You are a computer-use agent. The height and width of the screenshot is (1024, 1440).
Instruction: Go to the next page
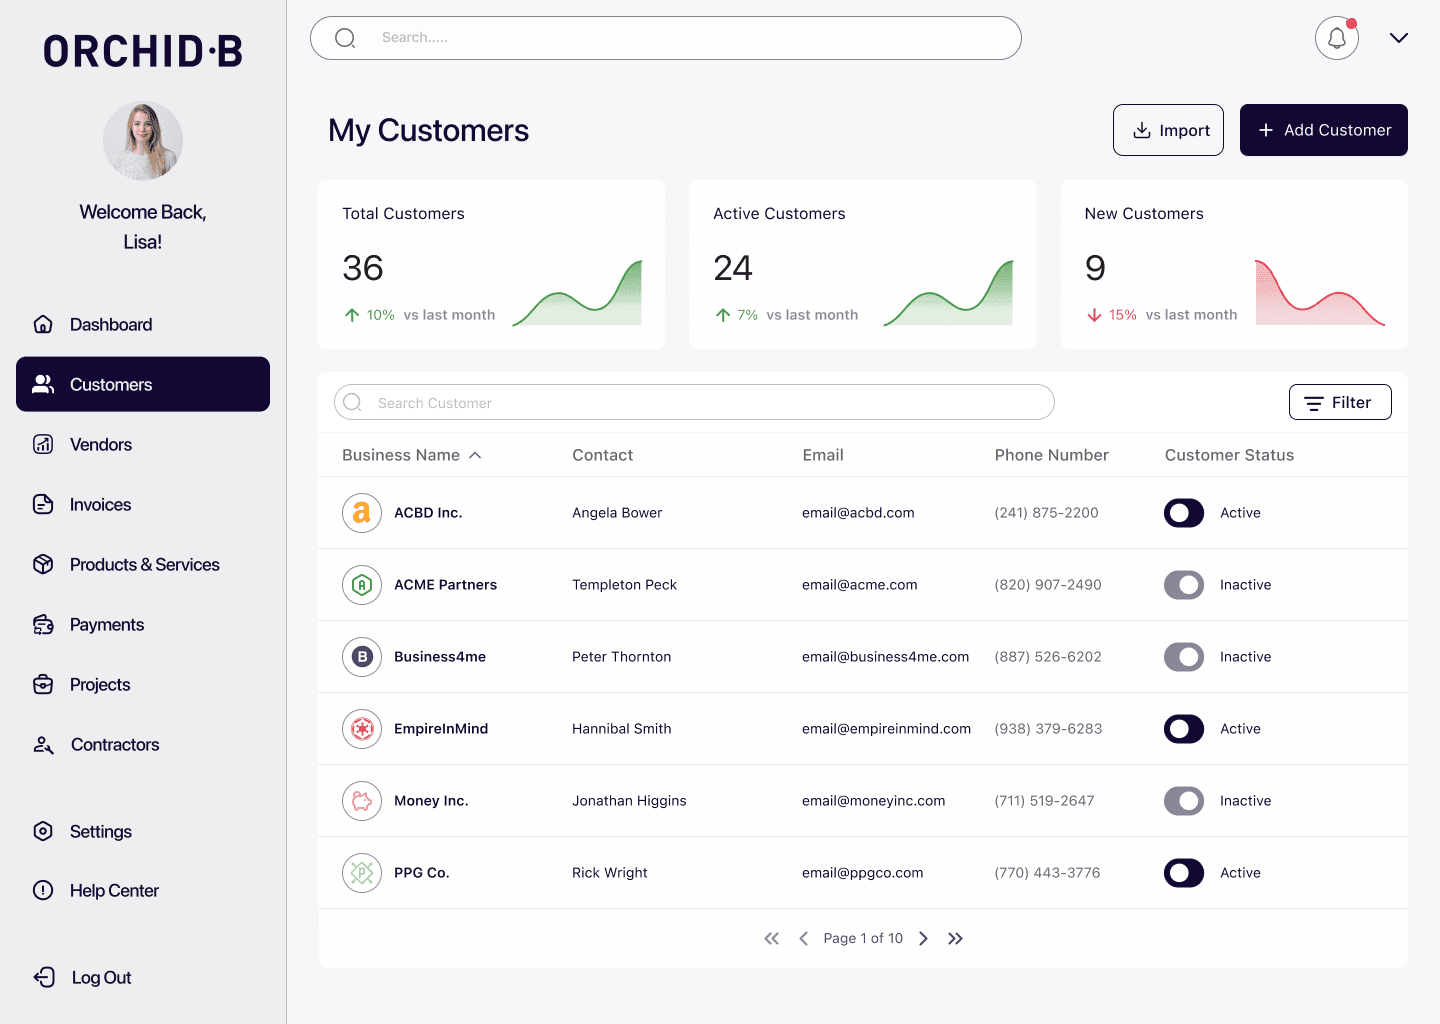[923, 938]
